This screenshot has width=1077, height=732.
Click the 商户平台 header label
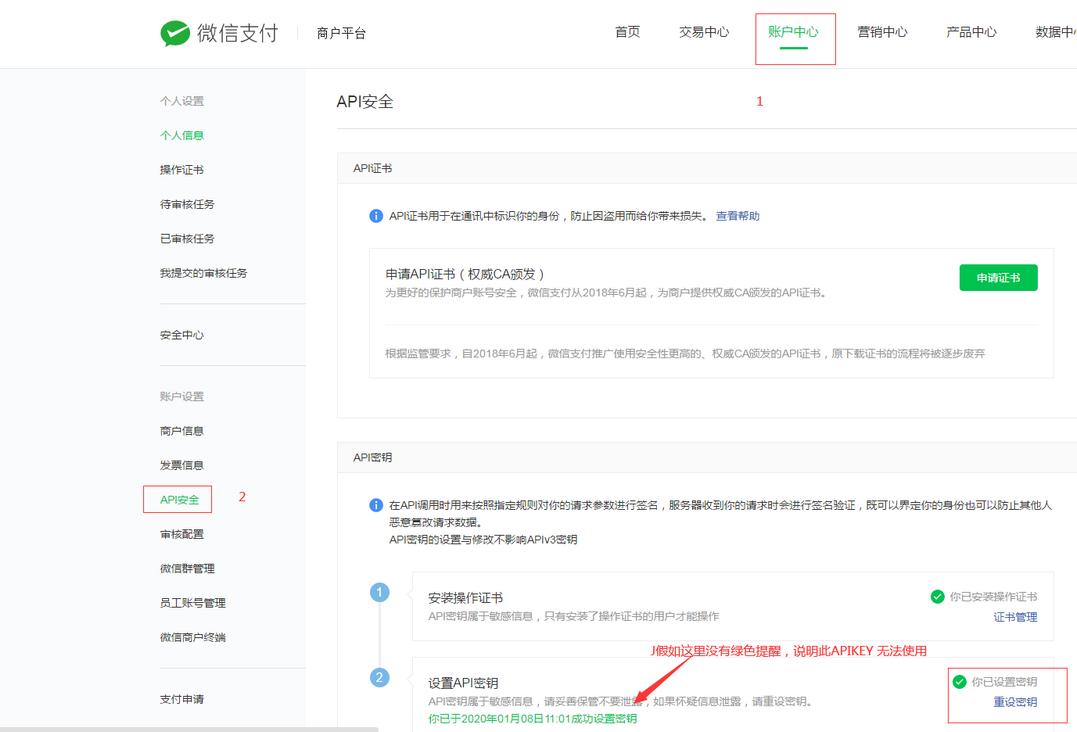click(341, 33)
